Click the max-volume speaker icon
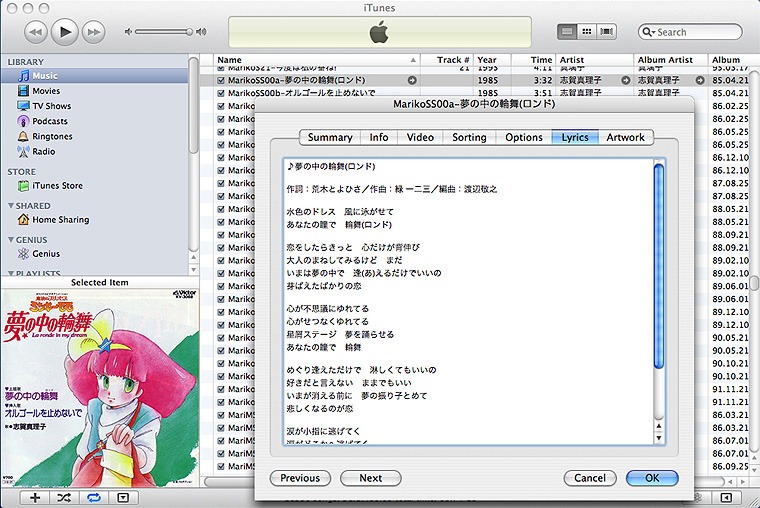The height and width of the screenshot is (508, 760). coord(201,32)
